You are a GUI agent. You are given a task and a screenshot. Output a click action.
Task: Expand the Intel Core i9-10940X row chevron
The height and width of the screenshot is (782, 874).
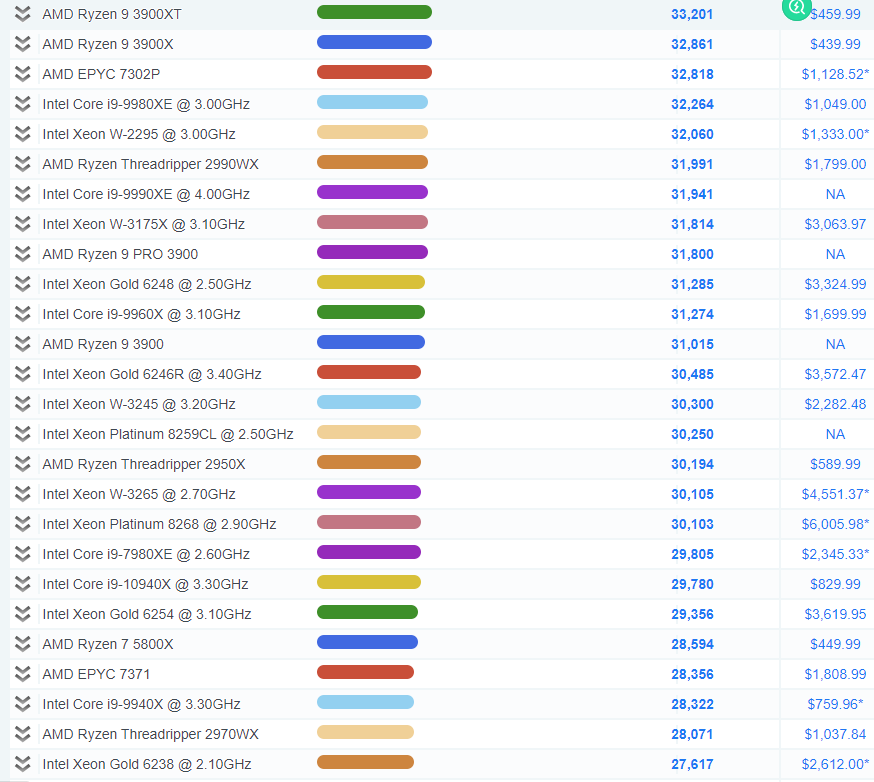click(22, 584)
